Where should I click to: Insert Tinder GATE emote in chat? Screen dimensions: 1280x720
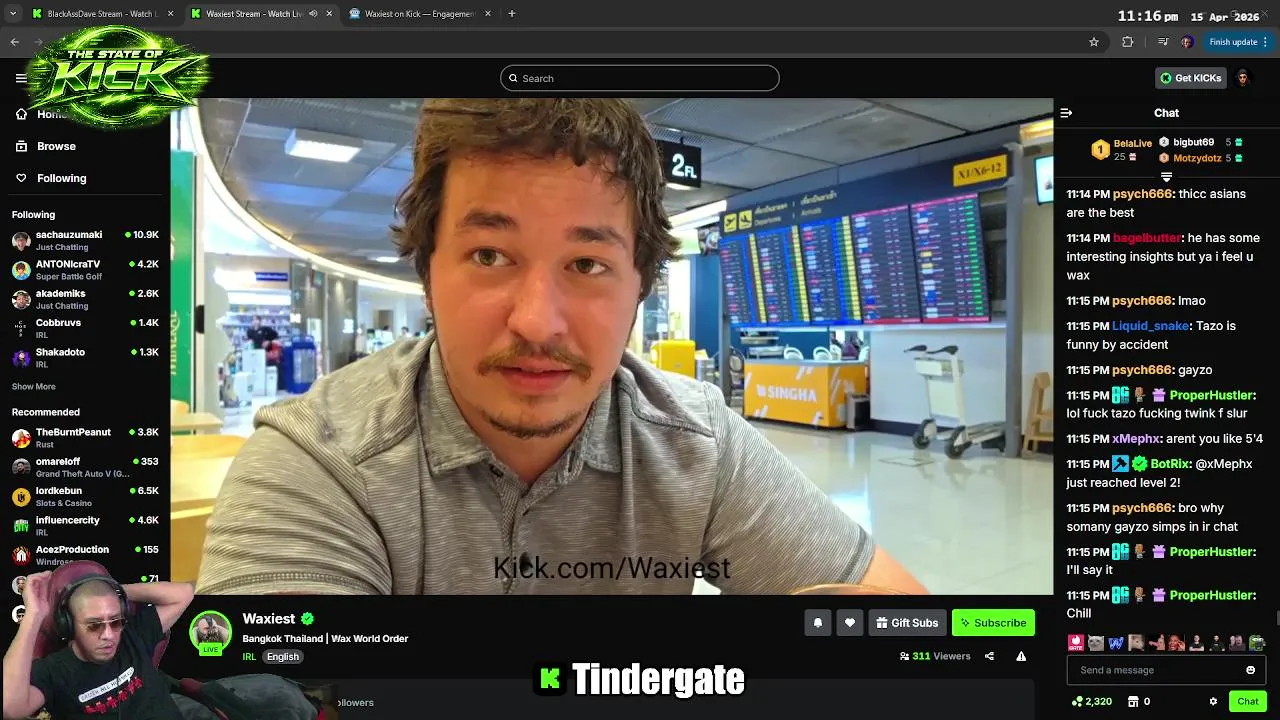[1076, 643]
